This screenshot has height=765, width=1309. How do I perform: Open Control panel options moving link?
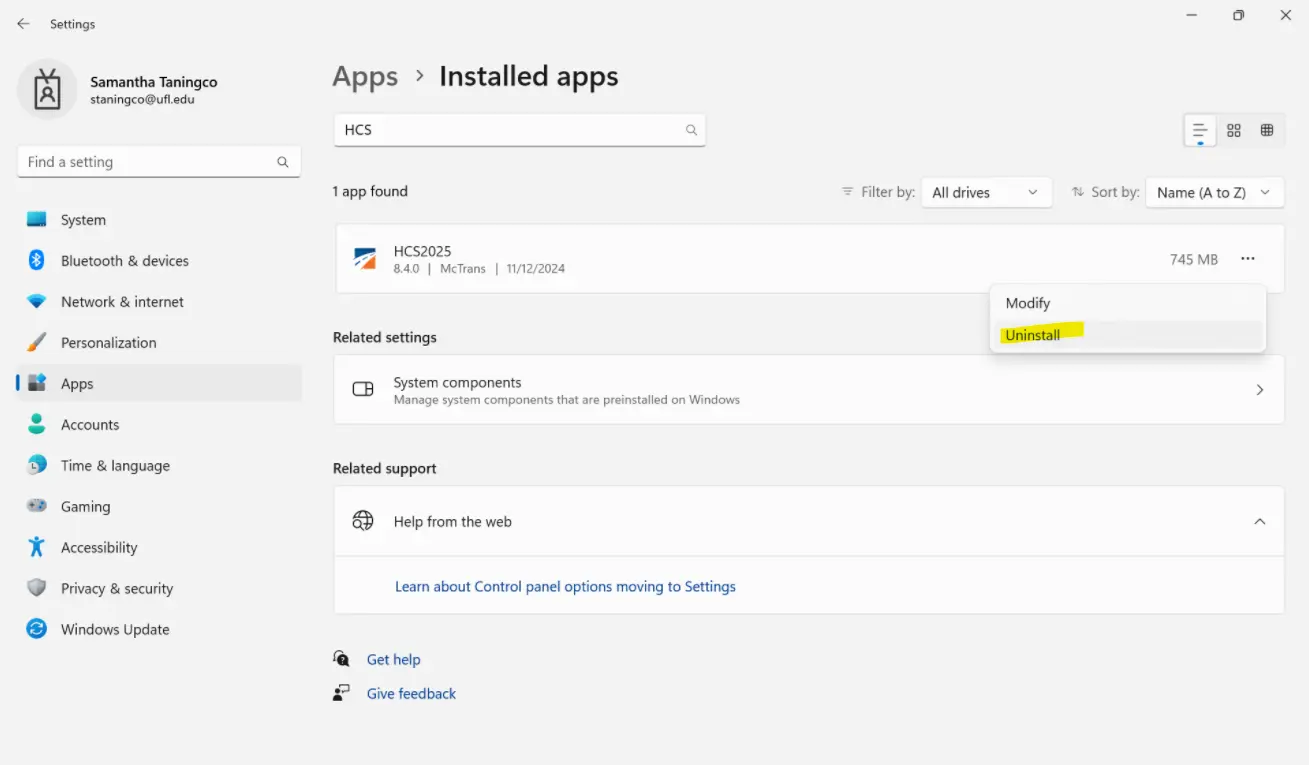565,587
